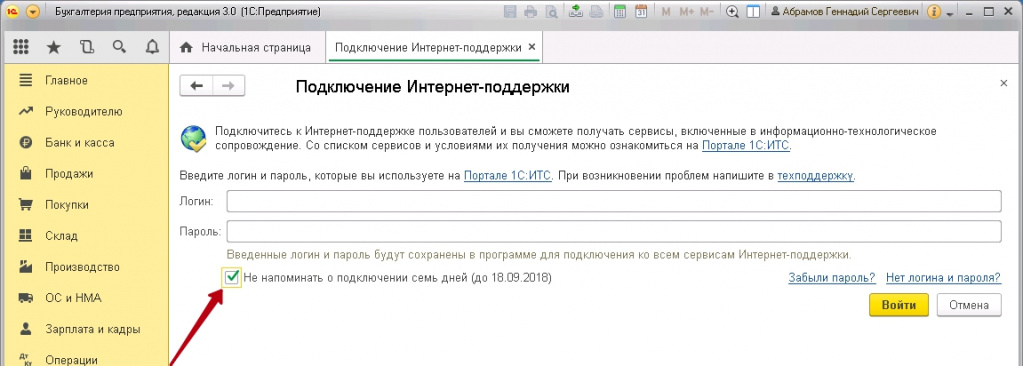Open the Нет логина и пароля? link
Viewport: 1023px width, 366px height.
[943, 278]
